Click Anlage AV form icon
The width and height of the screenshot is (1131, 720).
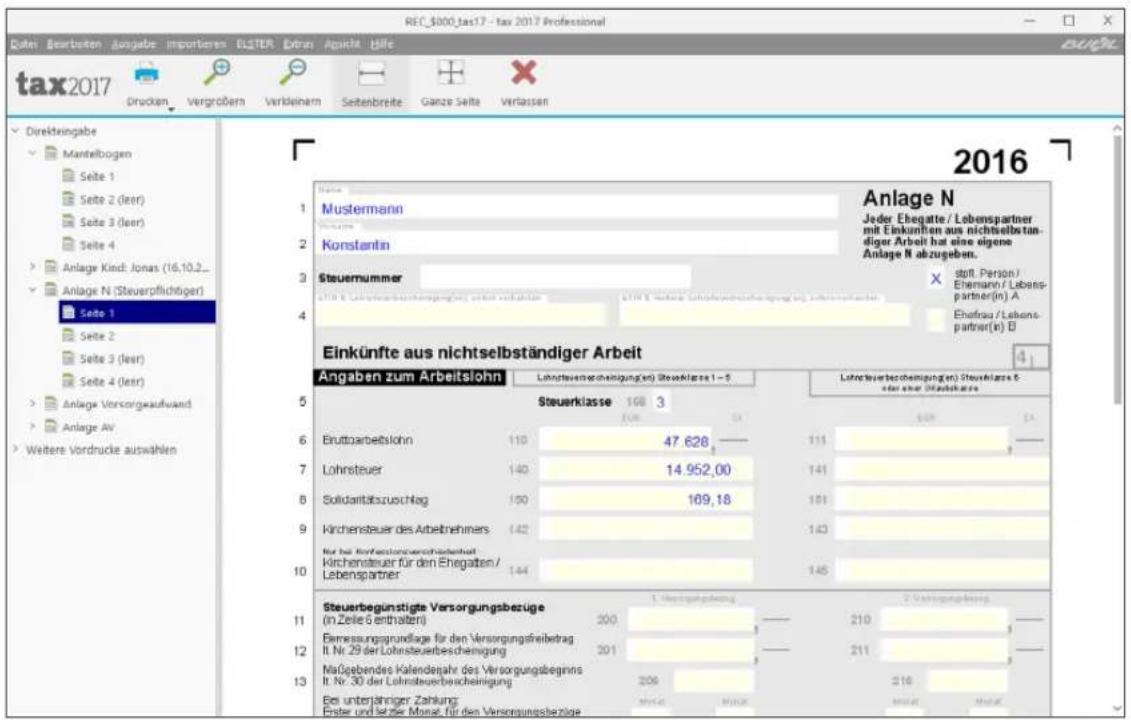[50, 427]
